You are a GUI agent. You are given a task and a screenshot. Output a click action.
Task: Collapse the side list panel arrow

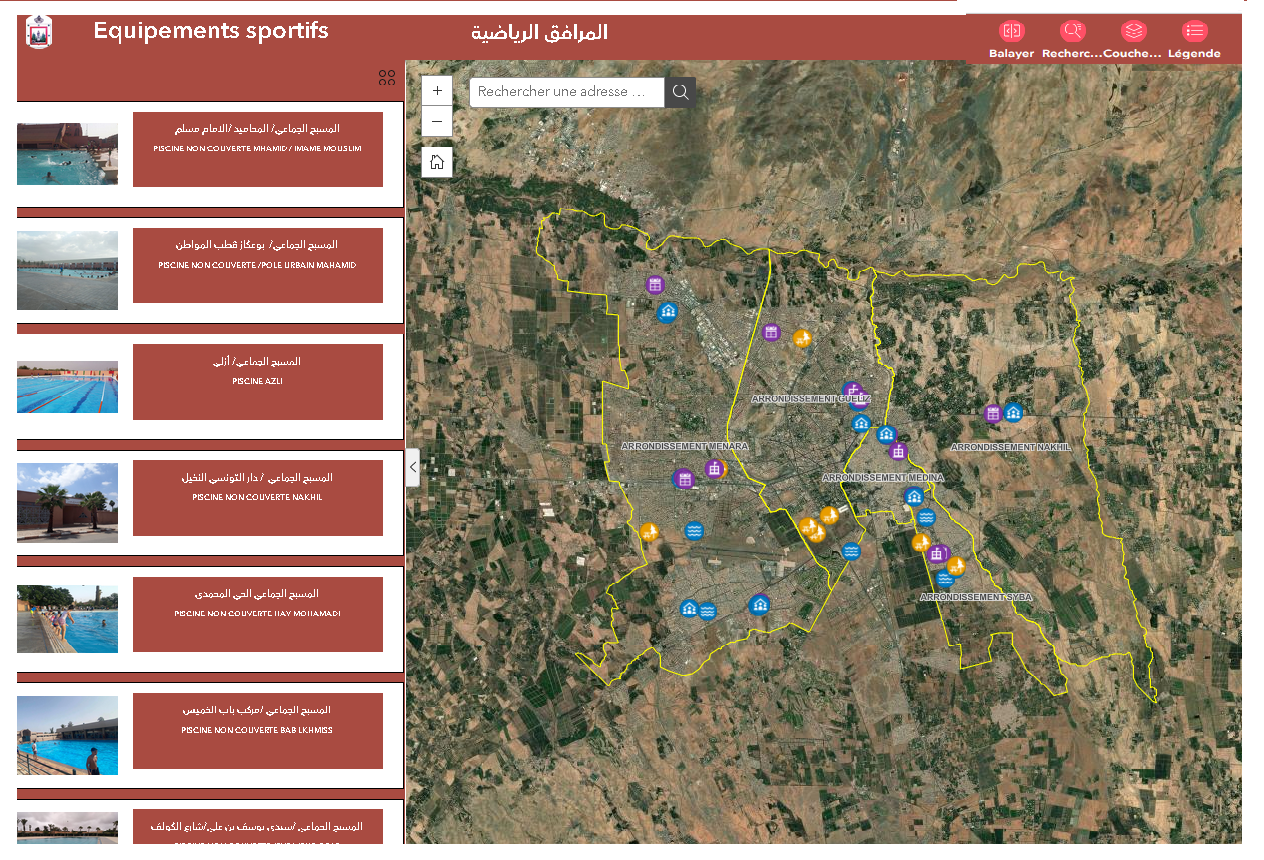413,467
